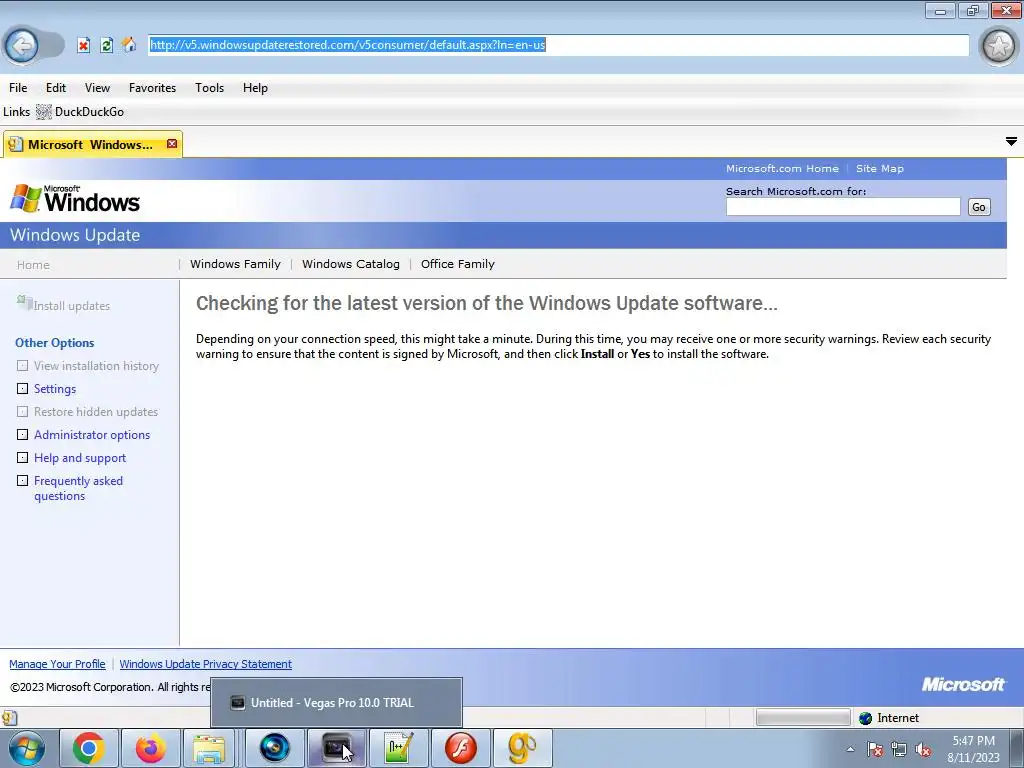
Task: Click View installation history
Action: (96, 366)
